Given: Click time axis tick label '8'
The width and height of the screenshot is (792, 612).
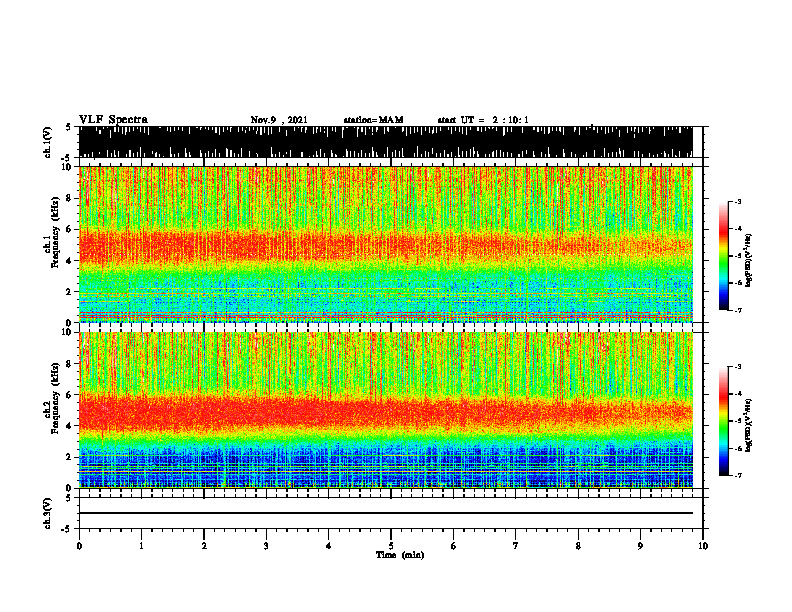Looking at the screenshot, I should point(578,546).
